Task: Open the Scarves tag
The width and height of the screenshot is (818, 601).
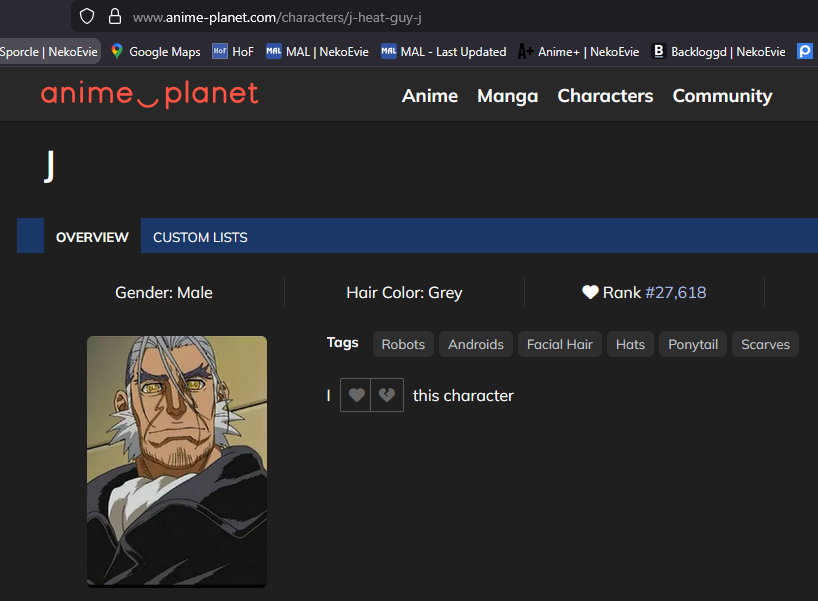Action: tap(765, 344)
